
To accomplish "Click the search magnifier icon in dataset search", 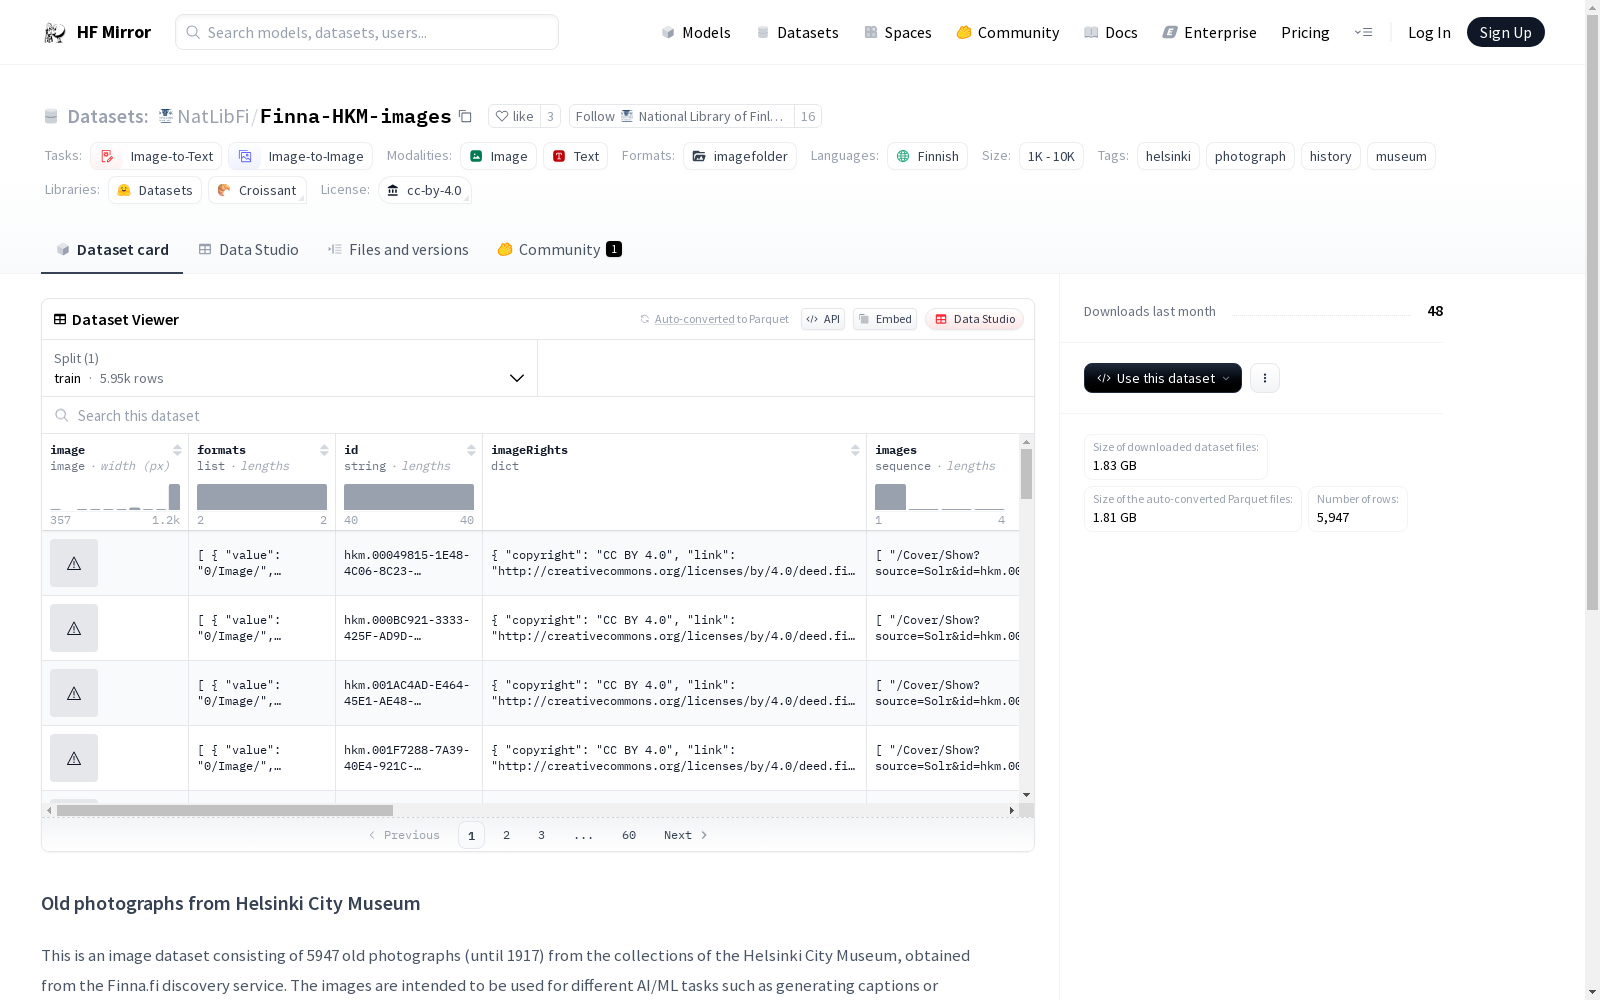I will coord(62,415).
